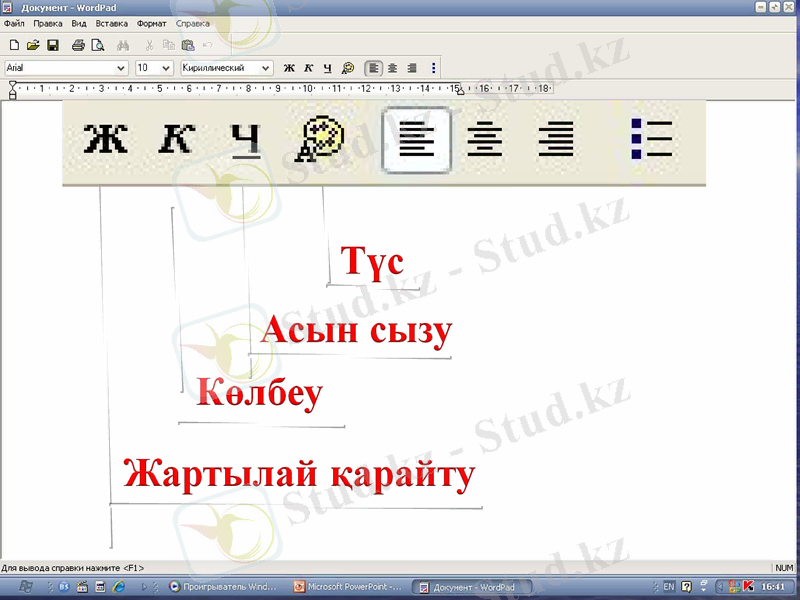Print the document

[77, 45]
